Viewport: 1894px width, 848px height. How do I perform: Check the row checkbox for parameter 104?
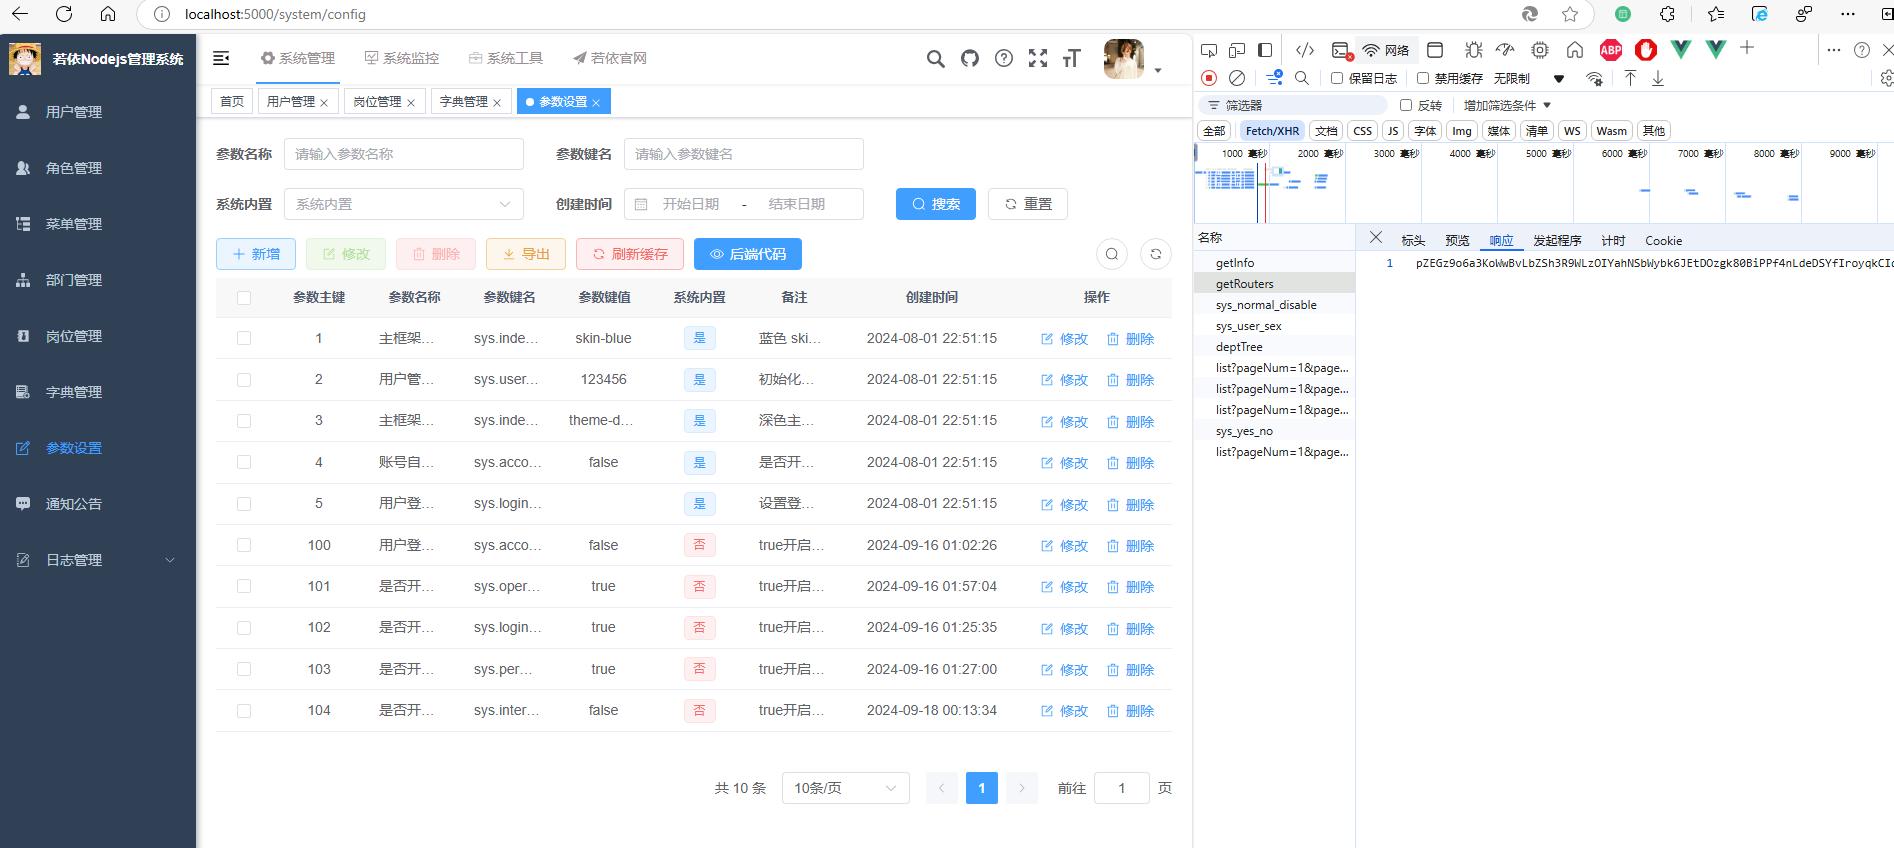[244, 710]
